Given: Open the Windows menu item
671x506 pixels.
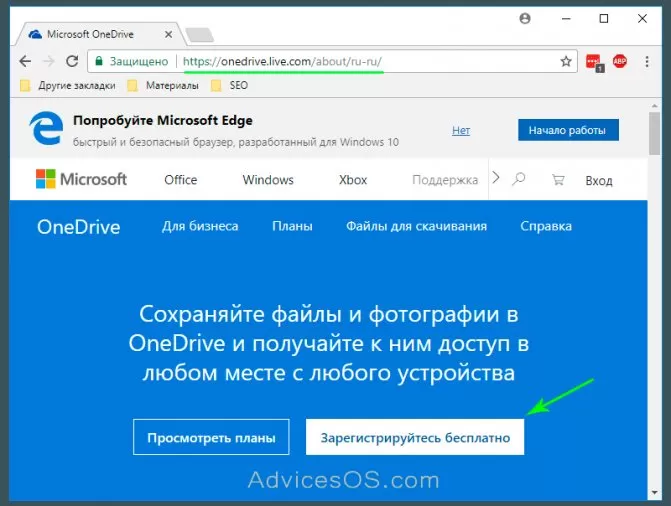Looking at the screenshot, I should tap(268, 180).
